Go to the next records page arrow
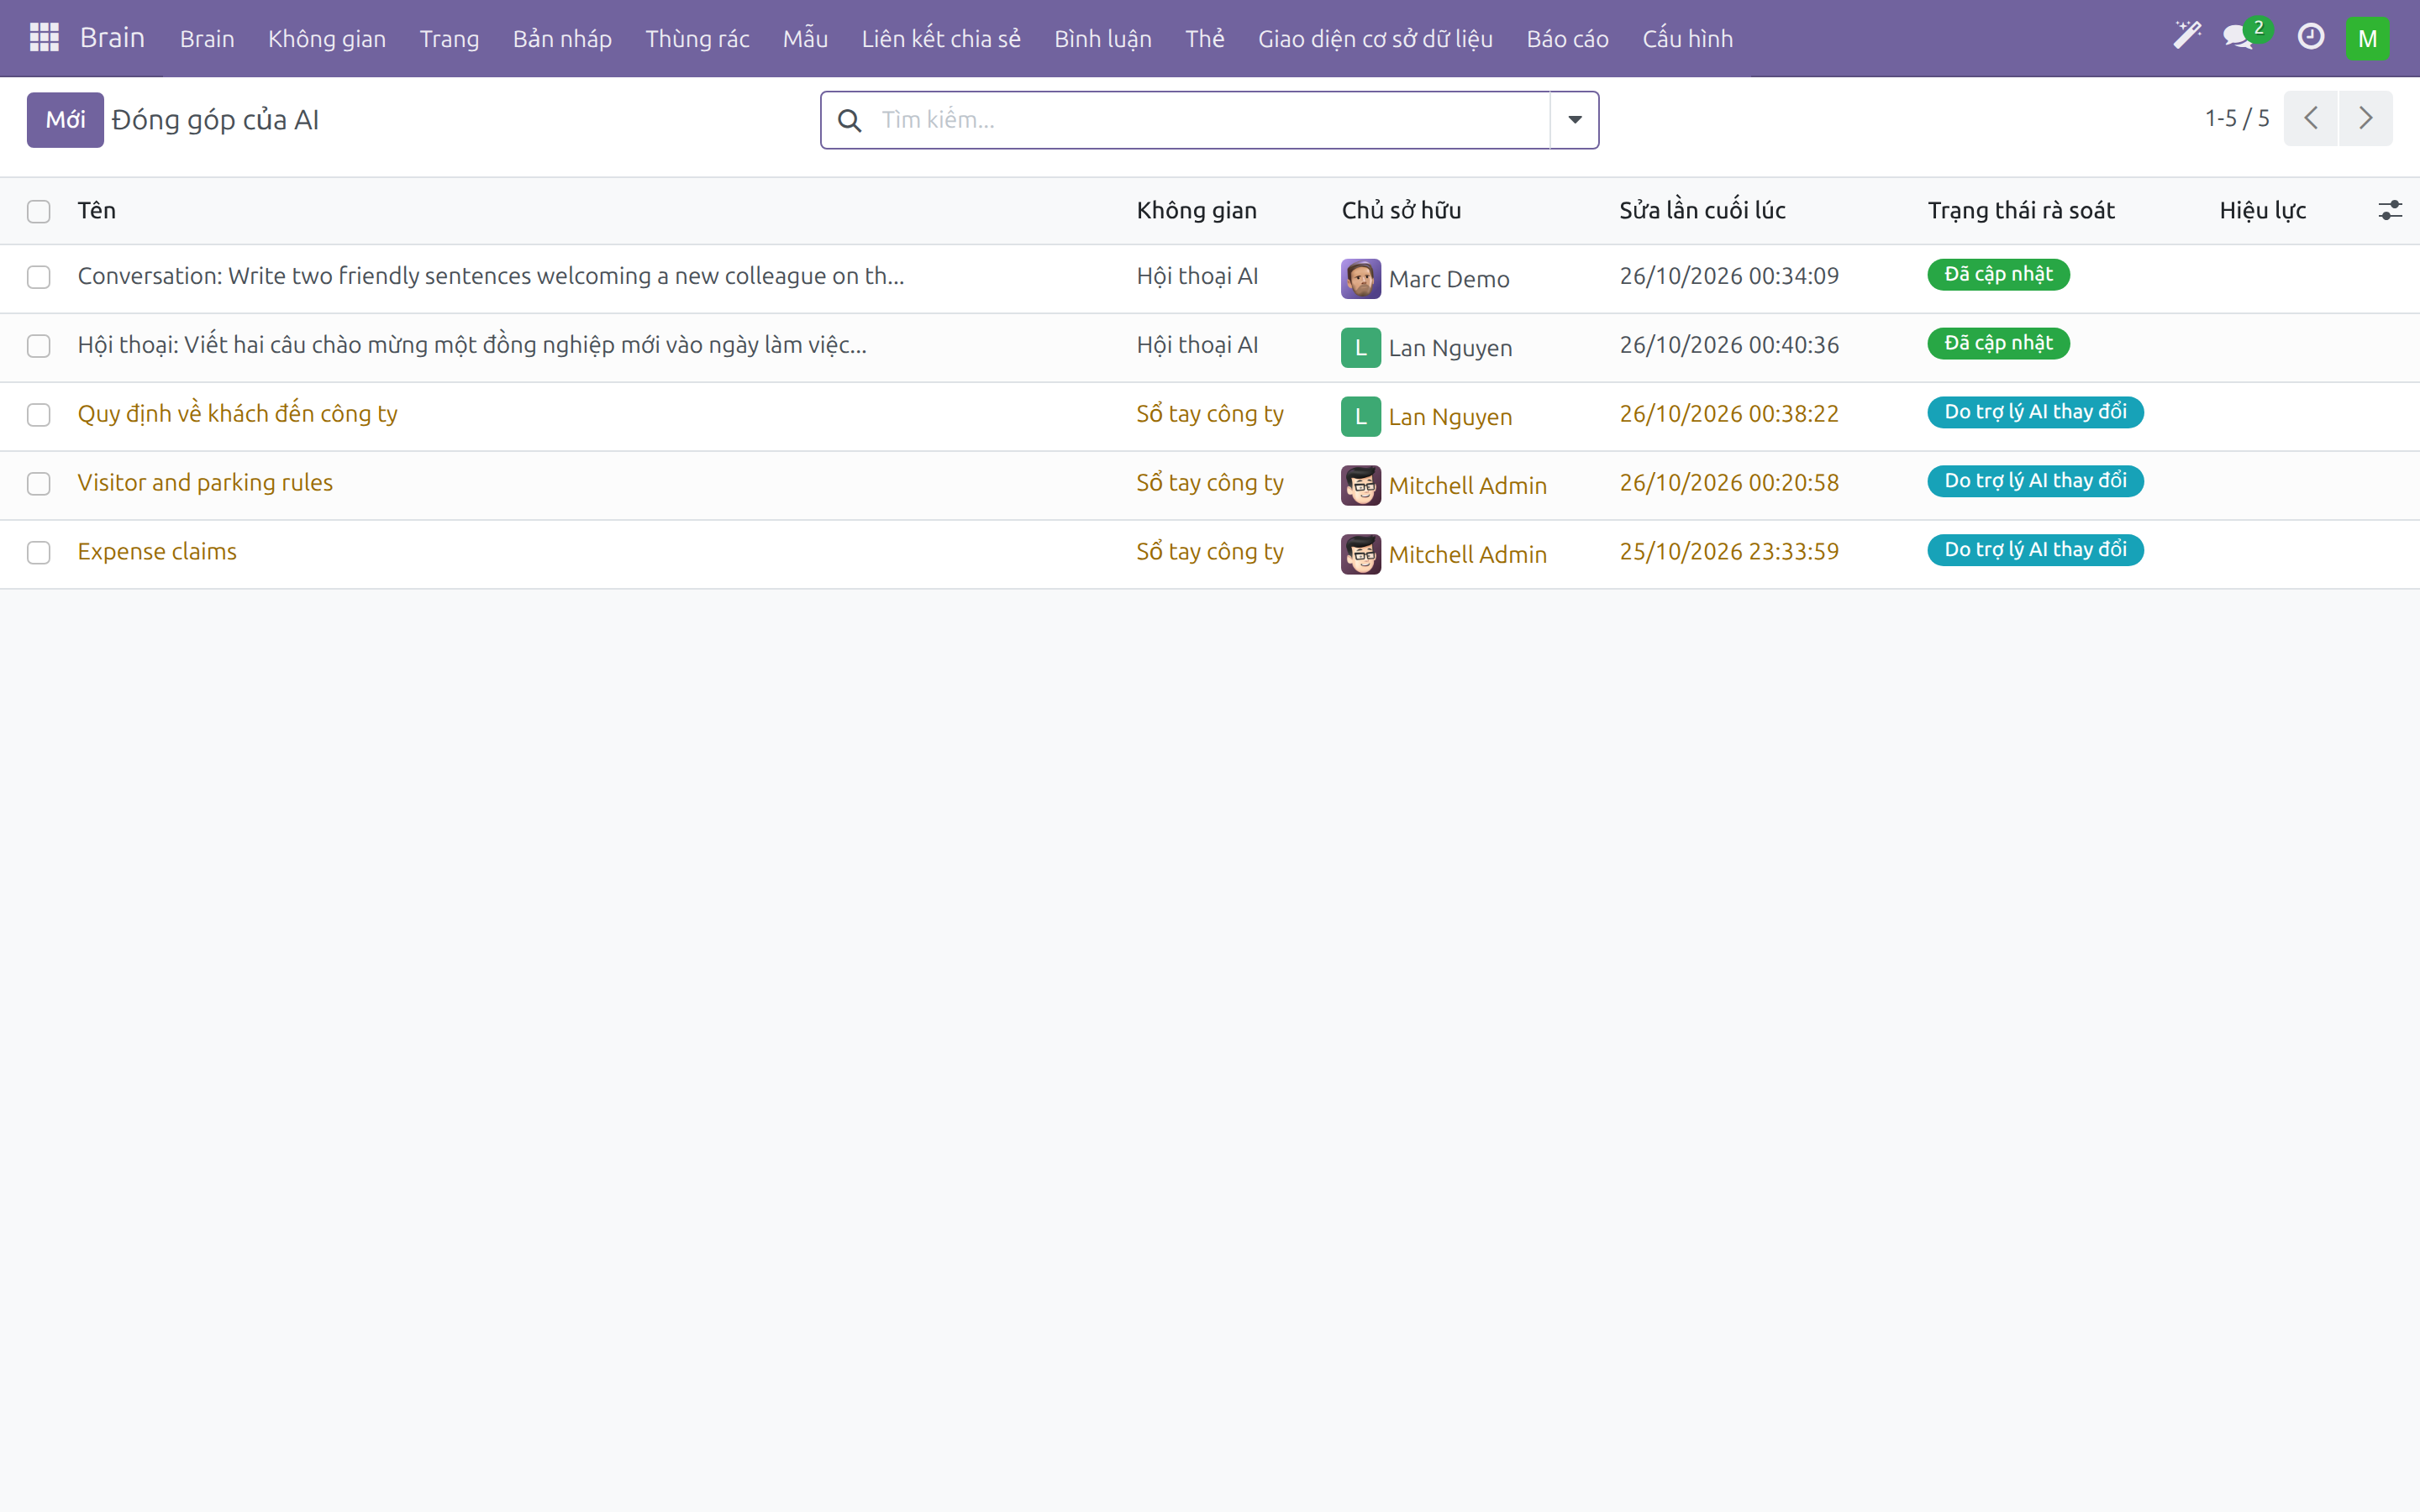 (2365, 118)
